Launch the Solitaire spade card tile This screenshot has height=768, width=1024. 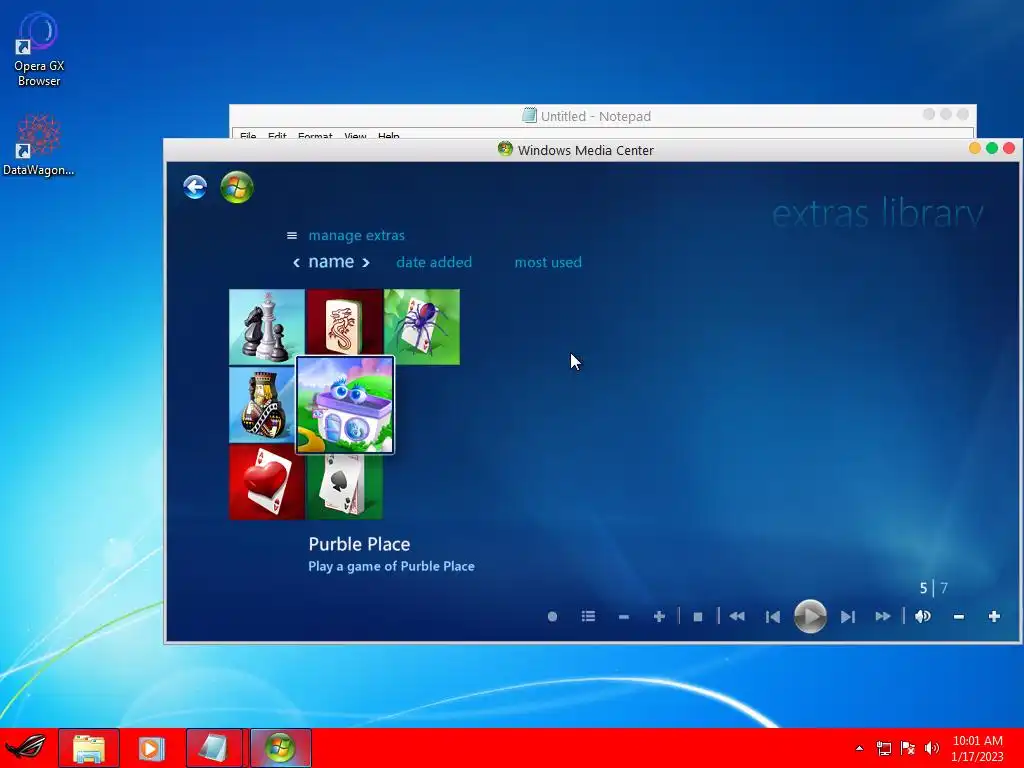(x=344, y=487)
